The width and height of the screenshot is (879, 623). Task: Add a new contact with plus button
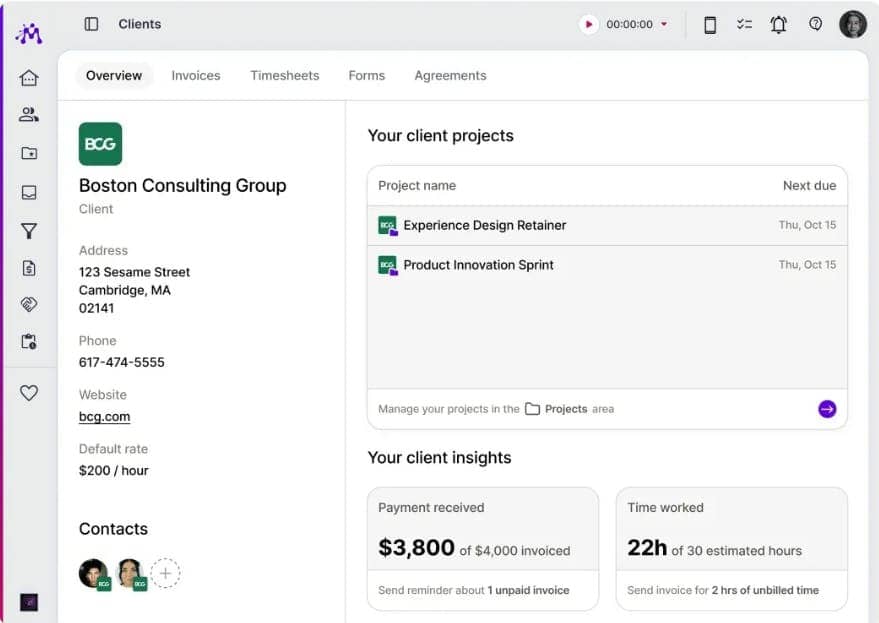click(165, 573)
